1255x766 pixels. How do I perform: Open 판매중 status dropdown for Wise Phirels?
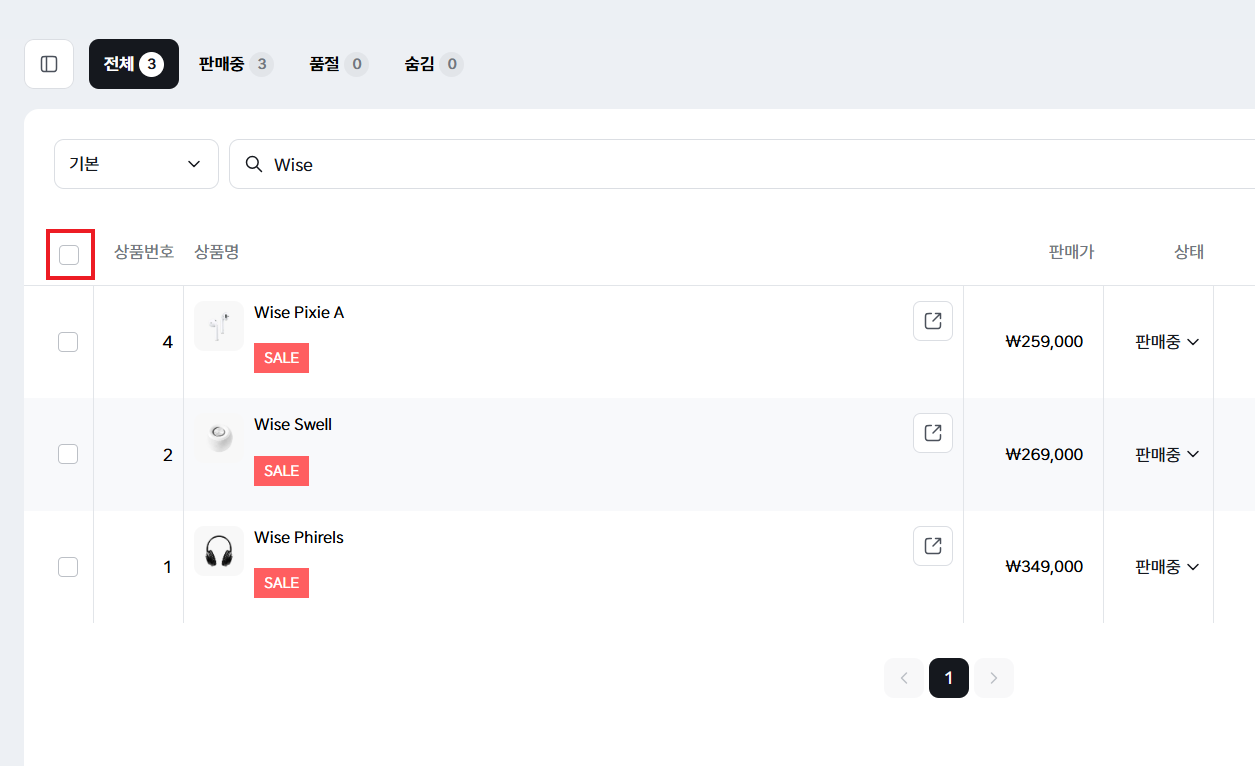(1167, 567)
